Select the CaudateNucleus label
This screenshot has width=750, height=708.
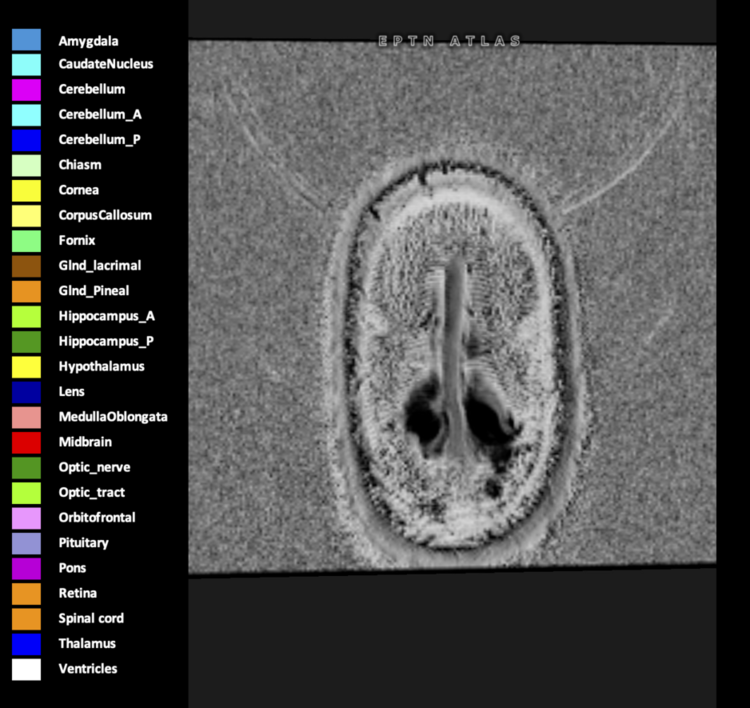click(x=106, y=64)
